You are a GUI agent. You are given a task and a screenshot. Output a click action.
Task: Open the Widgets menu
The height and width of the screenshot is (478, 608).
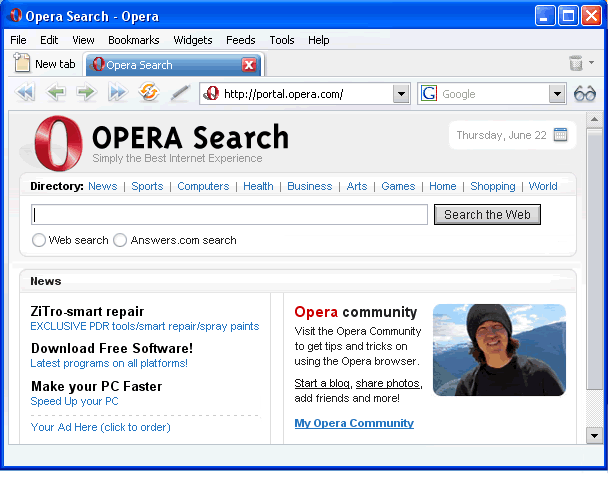(x=193, y=40)
